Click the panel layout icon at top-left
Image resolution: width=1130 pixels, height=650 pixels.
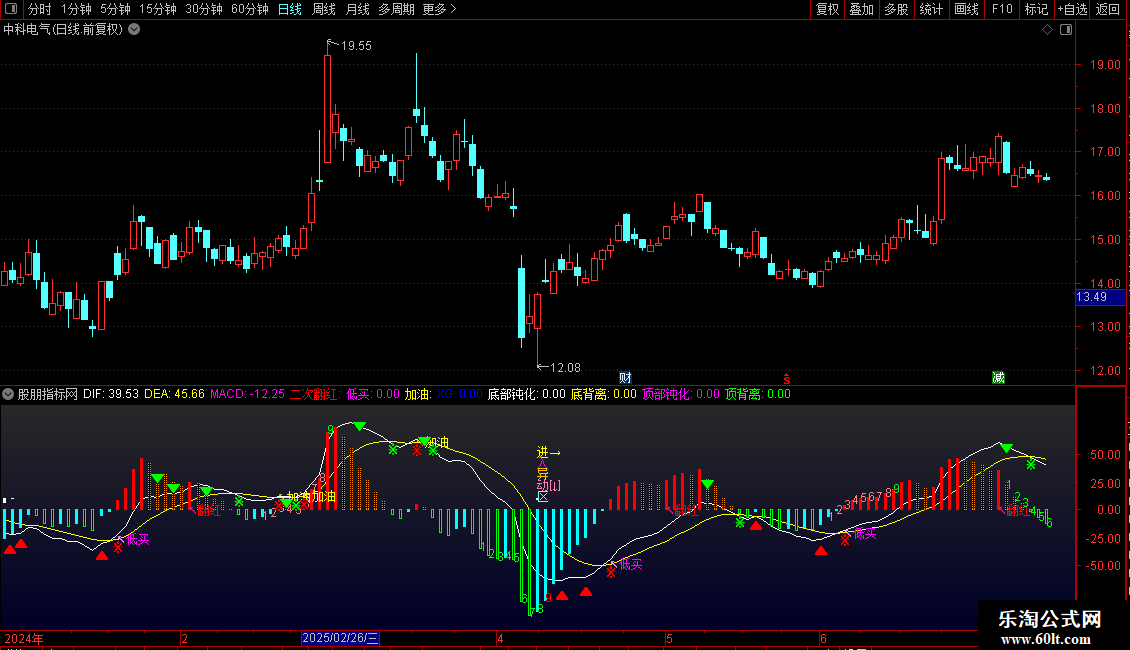(11, 9)
